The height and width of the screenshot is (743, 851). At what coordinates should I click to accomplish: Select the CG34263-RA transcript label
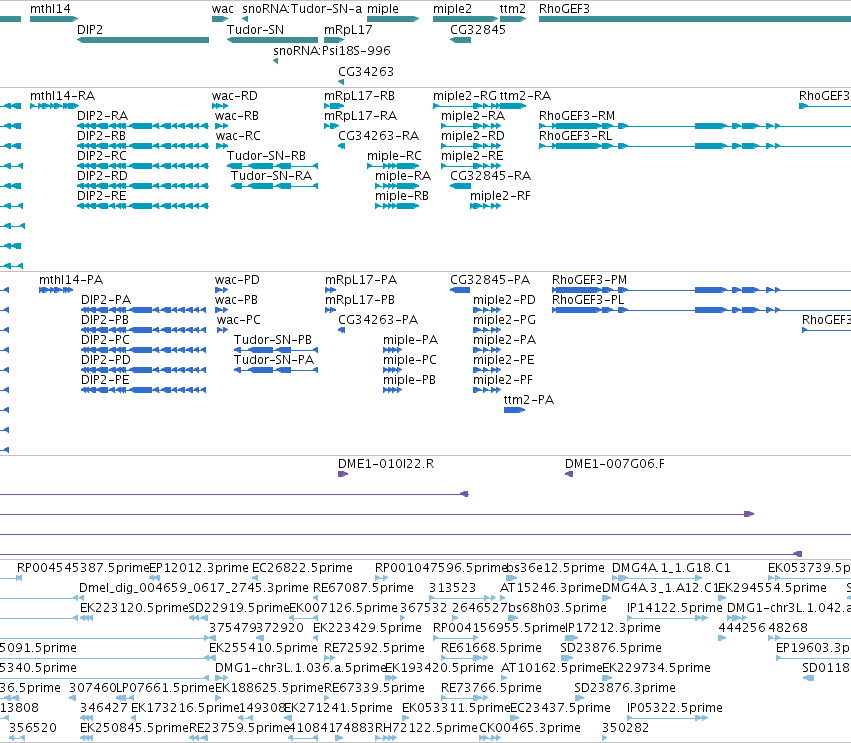point(378,136)
